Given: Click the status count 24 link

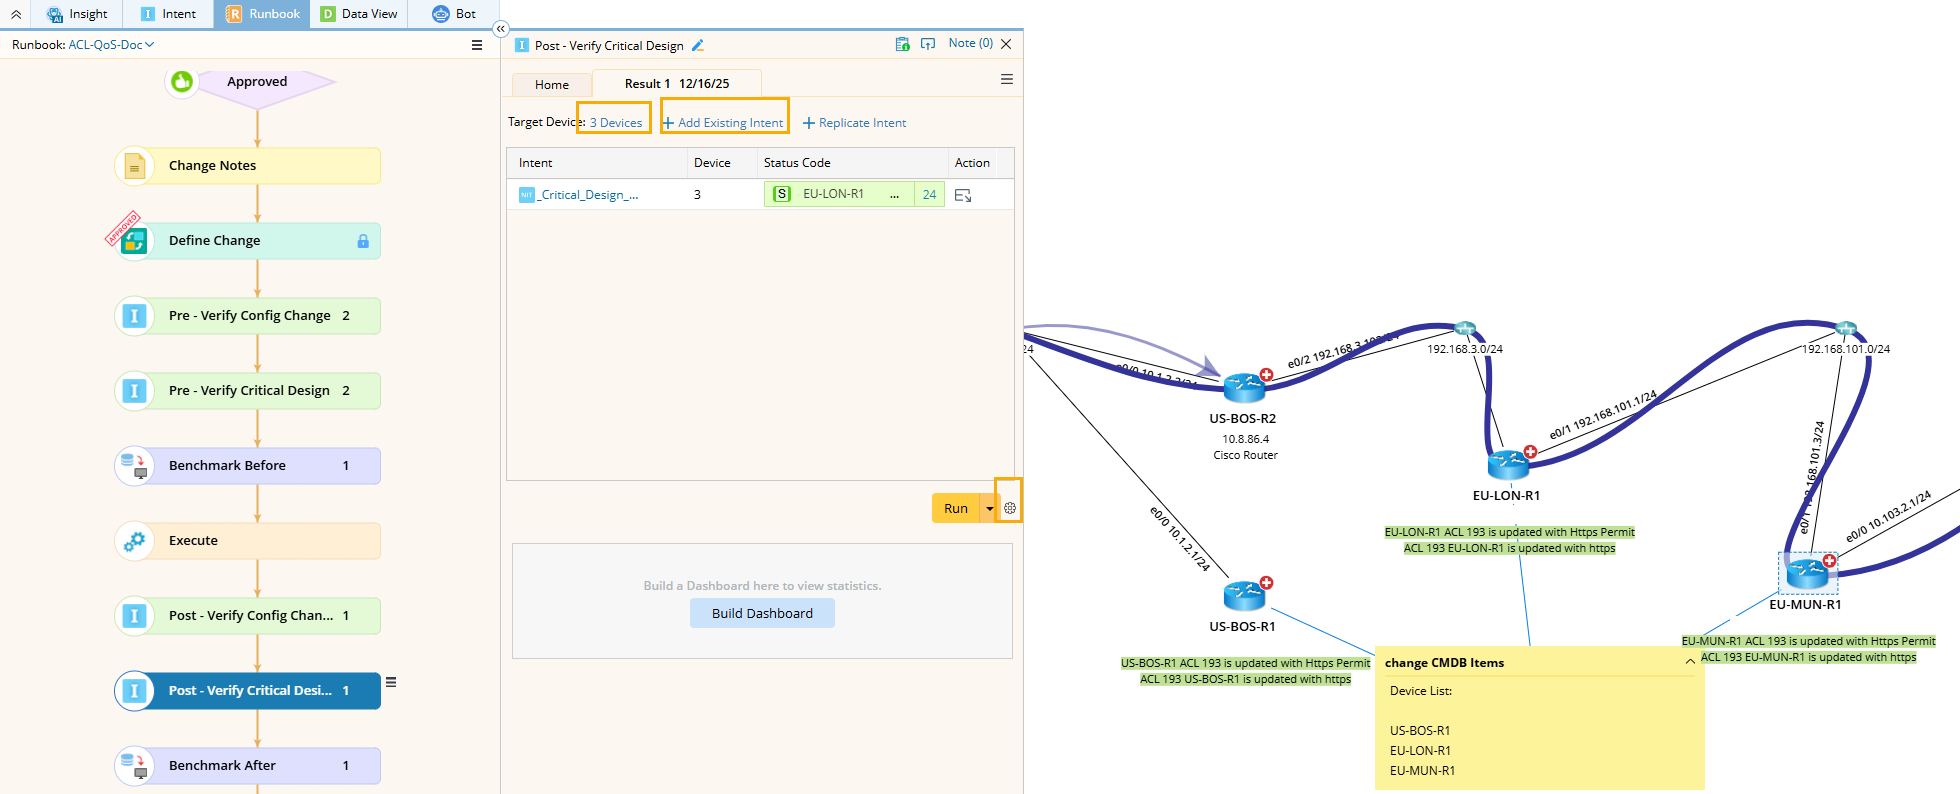Looking at the screenshot, I should pos(930,195).
